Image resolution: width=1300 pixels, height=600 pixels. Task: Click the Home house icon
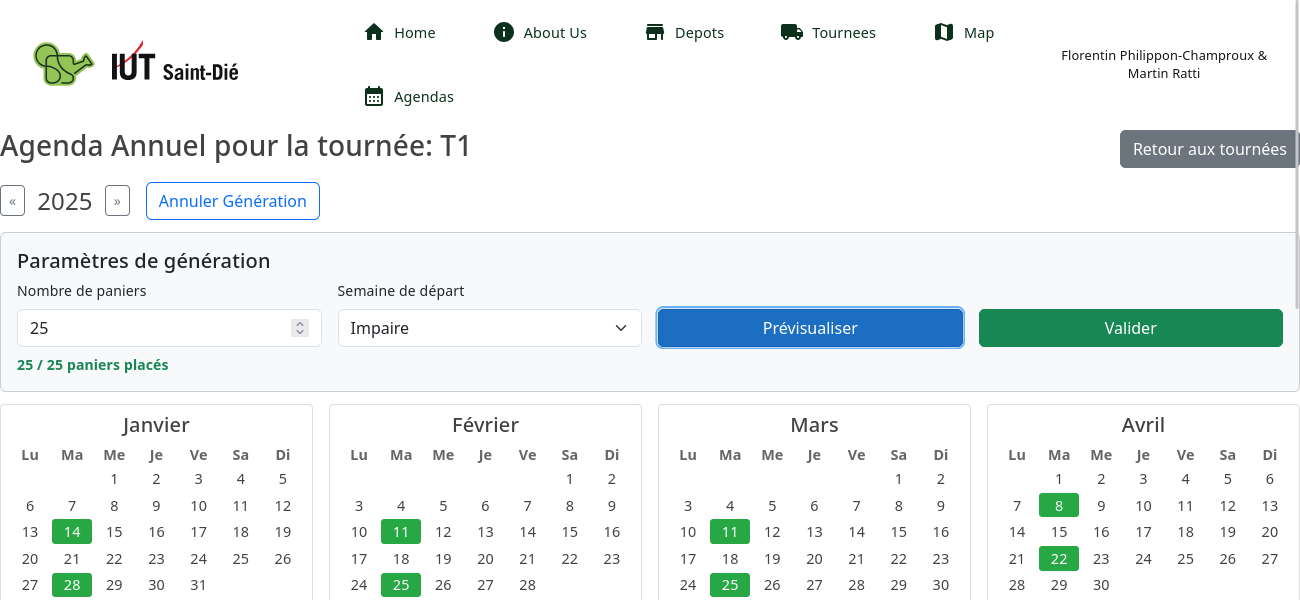374,32
